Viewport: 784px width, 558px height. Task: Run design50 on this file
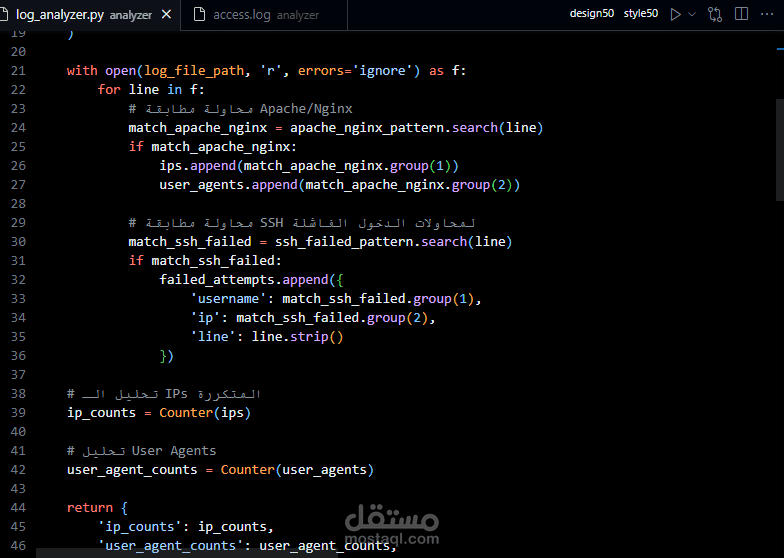[592, 14]
